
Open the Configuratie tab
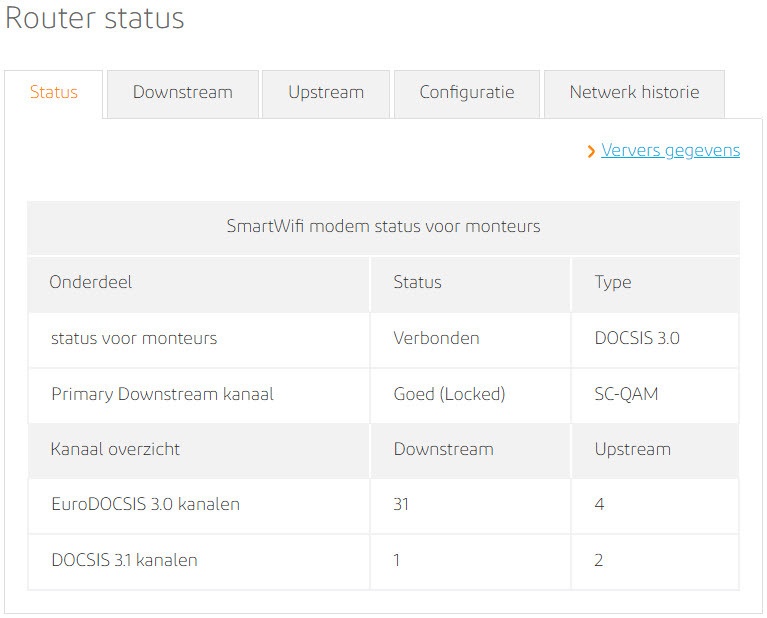(x=467, y=93)
